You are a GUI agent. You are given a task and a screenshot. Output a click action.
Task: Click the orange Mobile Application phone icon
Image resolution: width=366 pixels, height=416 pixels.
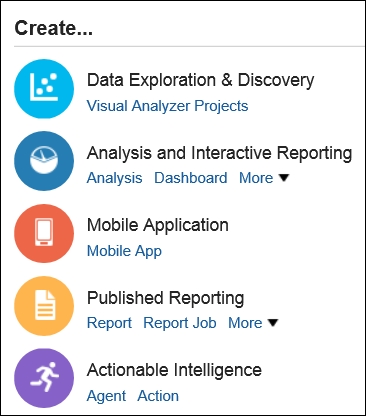(44, 233)
